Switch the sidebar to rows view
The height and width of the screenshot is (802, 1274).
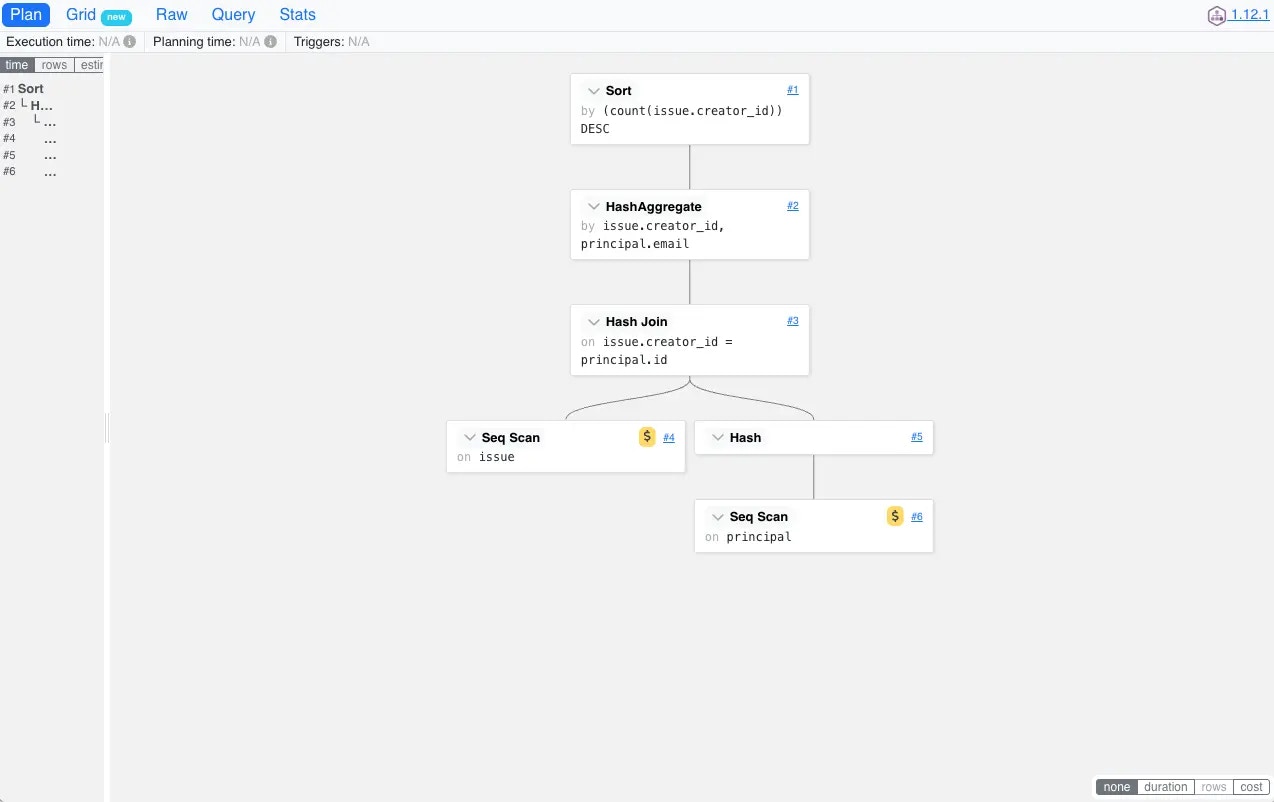pos(54,65)
